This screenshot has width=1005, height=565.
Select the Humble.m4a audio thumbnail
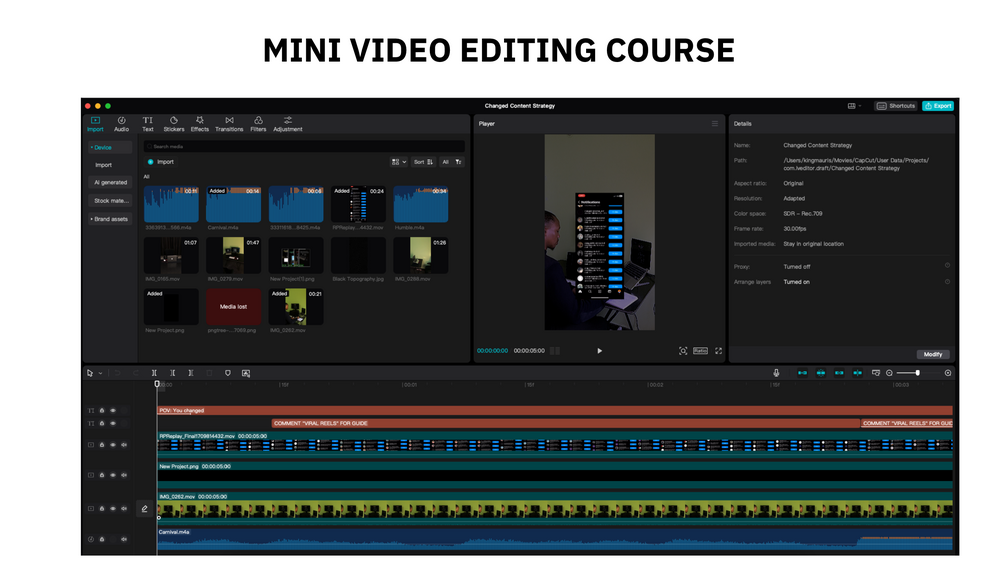click(x=420, y=204)
